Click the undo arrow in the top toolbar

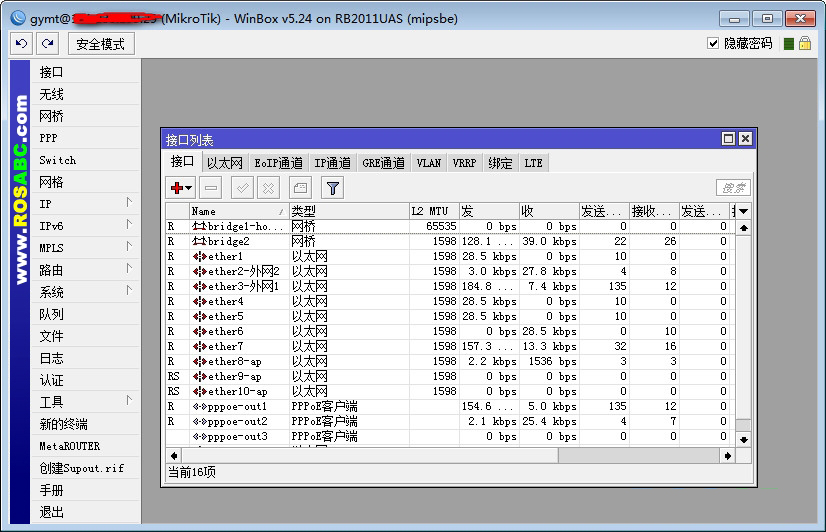[x=21, y=44]
